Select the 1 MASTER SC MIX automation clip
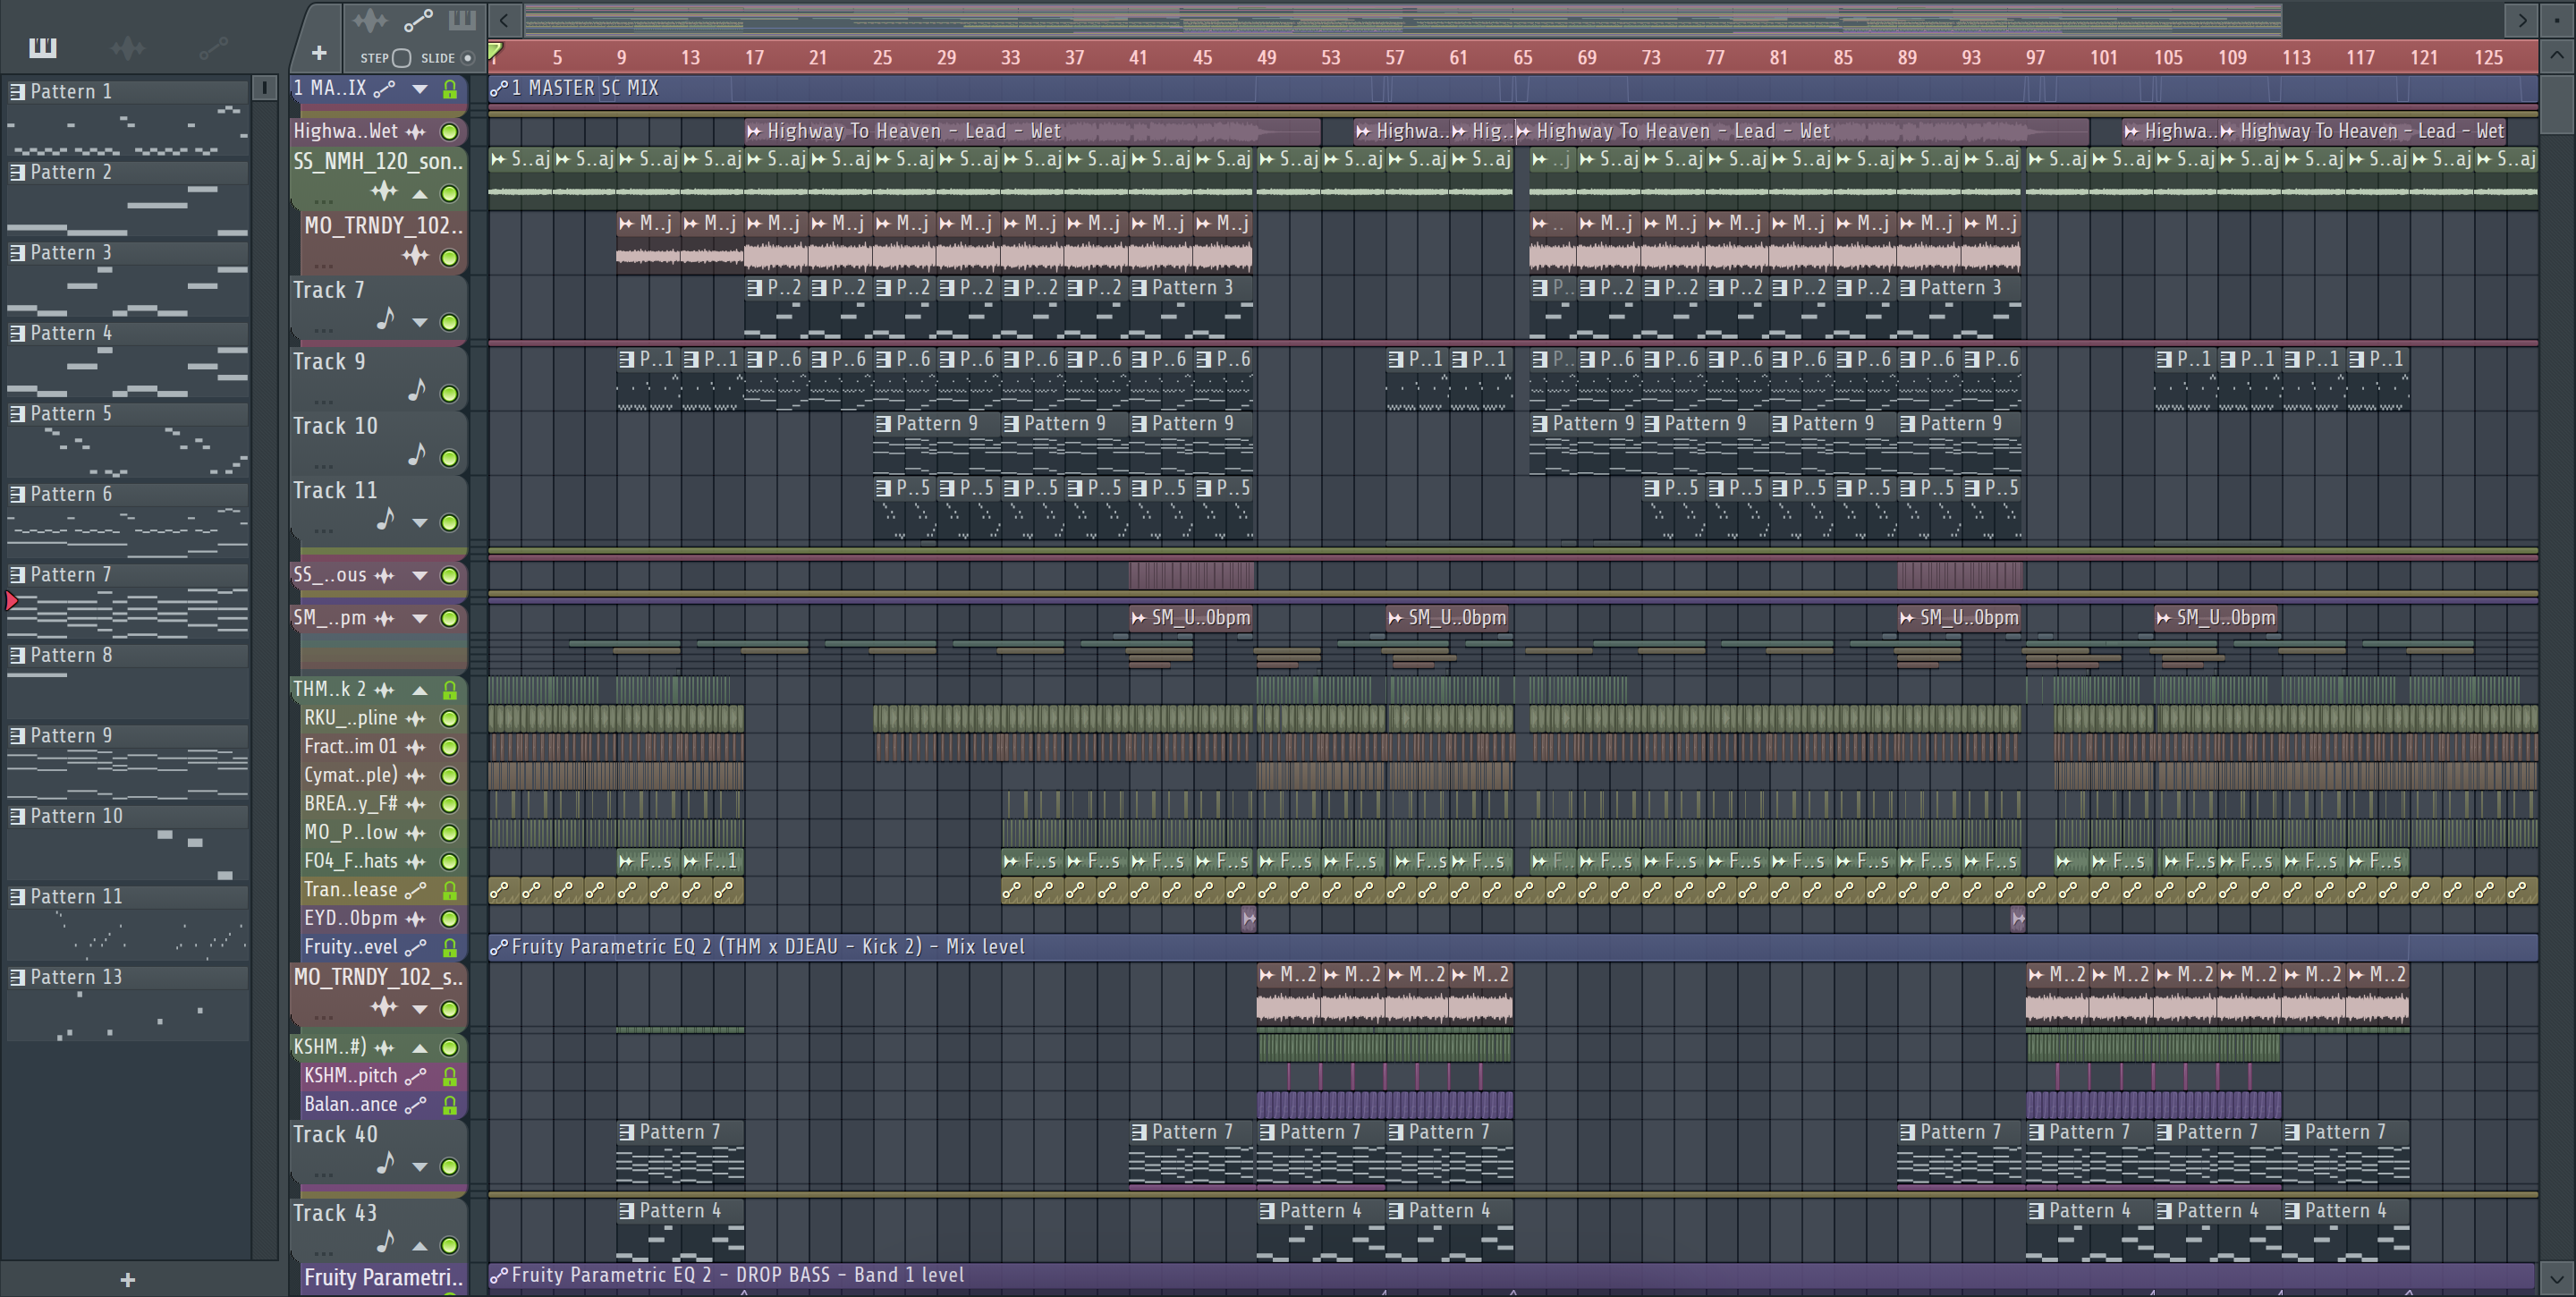 (1513, 88)
